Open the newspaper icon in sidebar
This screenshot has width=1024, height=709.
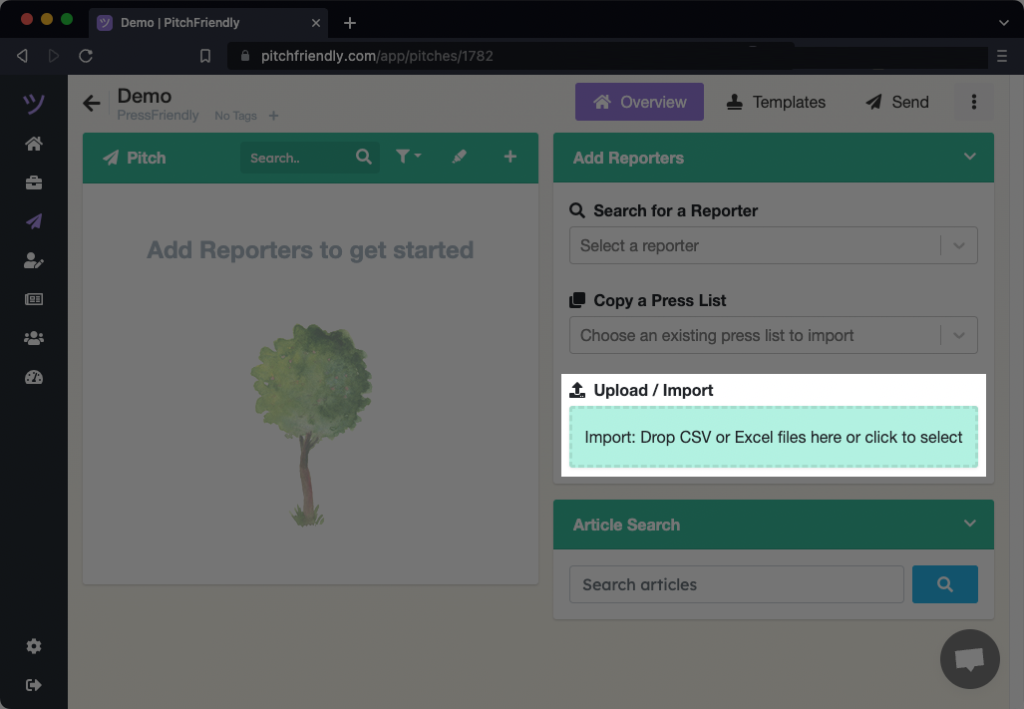[34, 299]
